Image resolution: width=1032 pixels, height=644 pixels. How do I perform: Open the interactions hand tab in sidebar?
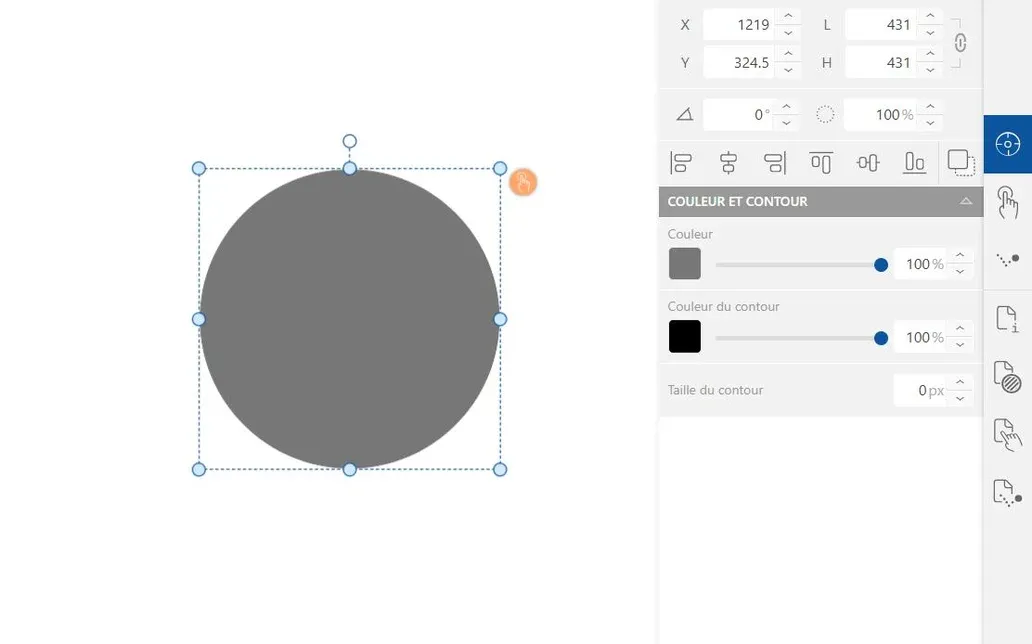pyautogui.click(x=1007, y=203)
